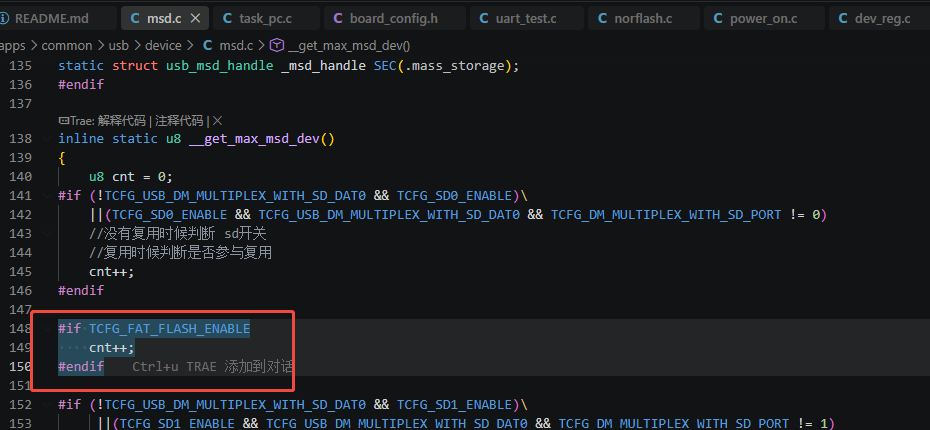
Task: Open the msd.c breadcrumb segment
Action: point(236,46)
